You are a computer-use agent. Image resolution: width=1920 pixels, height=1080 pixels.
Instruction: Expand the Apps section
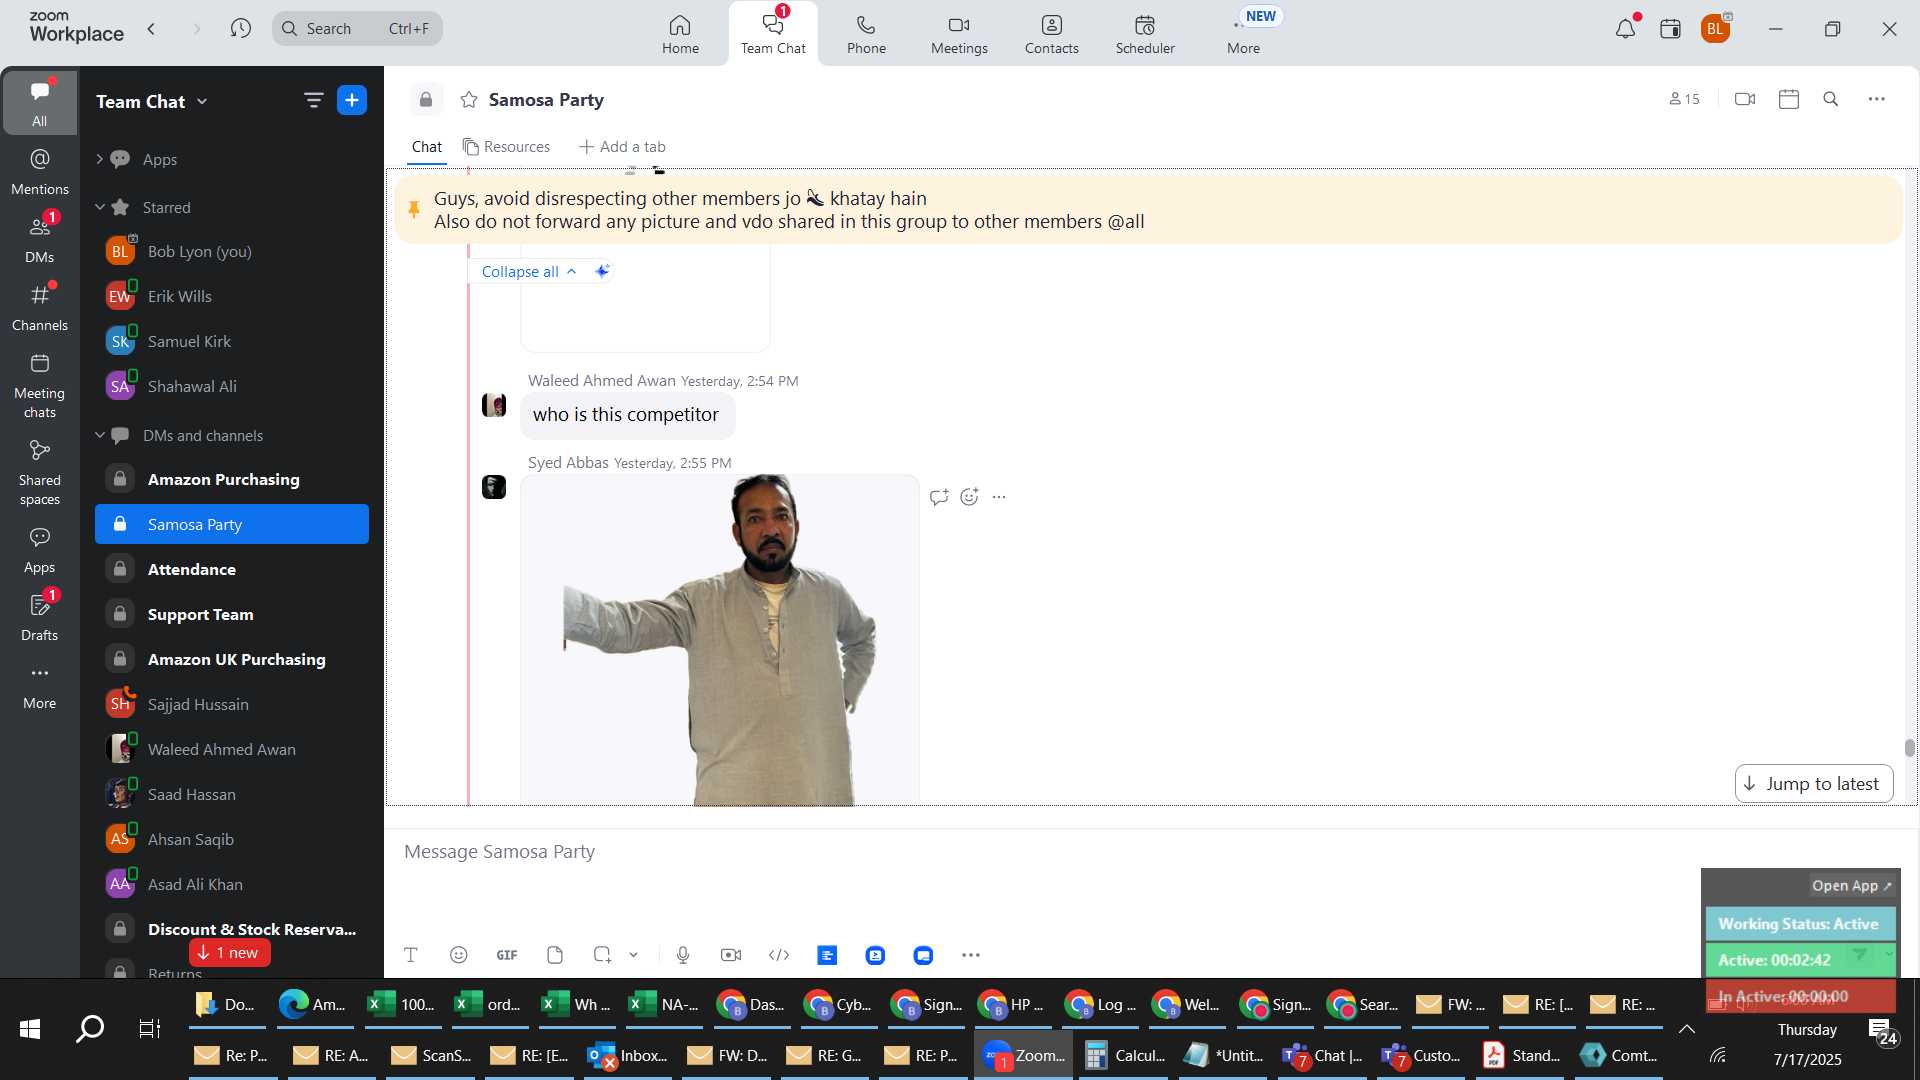click(x=99, y=159)
